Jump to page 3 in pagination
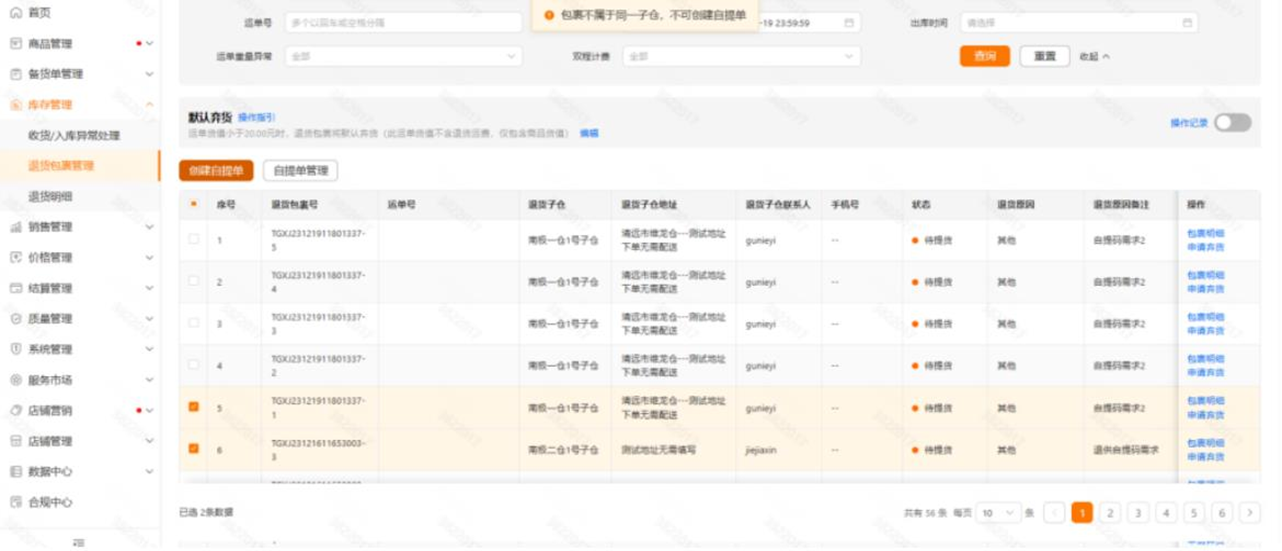This screenshot has height=551, width=1282. 1138,512
